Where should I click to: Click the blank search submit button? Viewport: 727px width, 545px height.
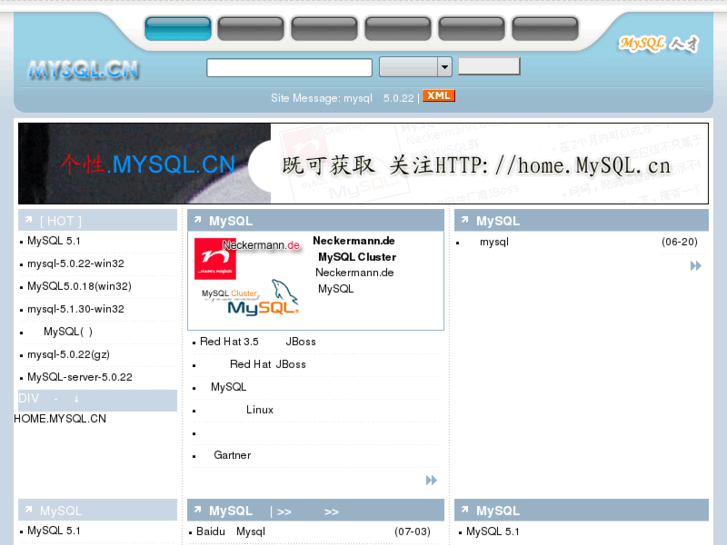[489, 66]
